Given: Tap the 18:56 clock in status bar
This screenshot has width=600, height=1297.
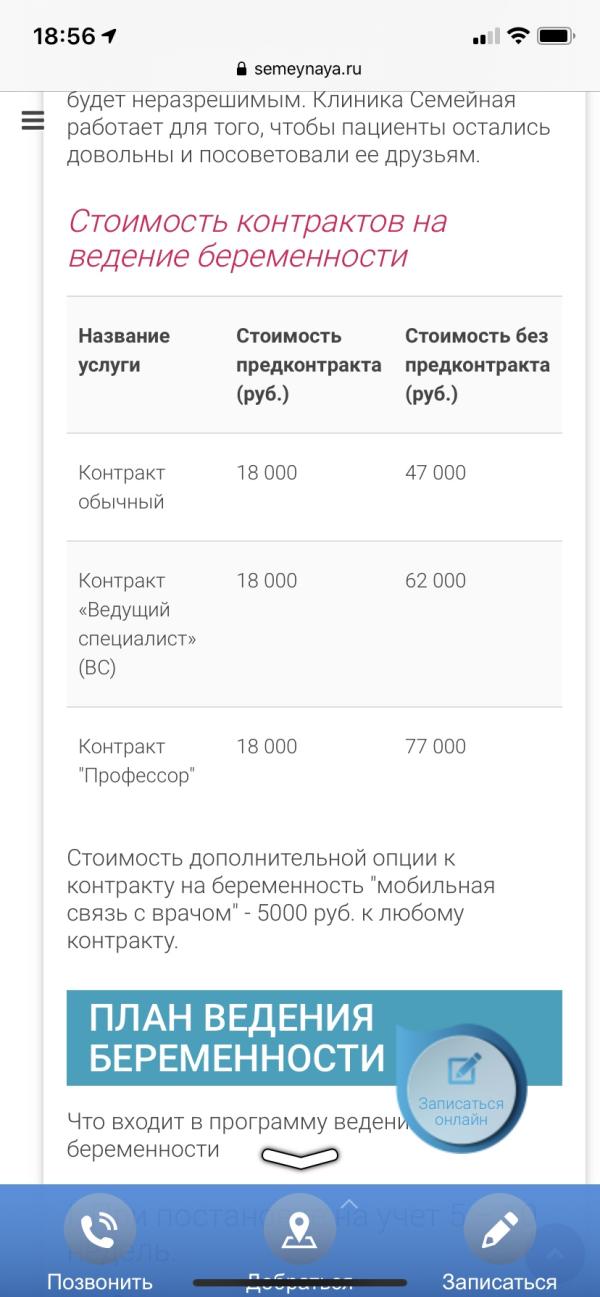Looking at the screenshot, I should tap(64, 36).
